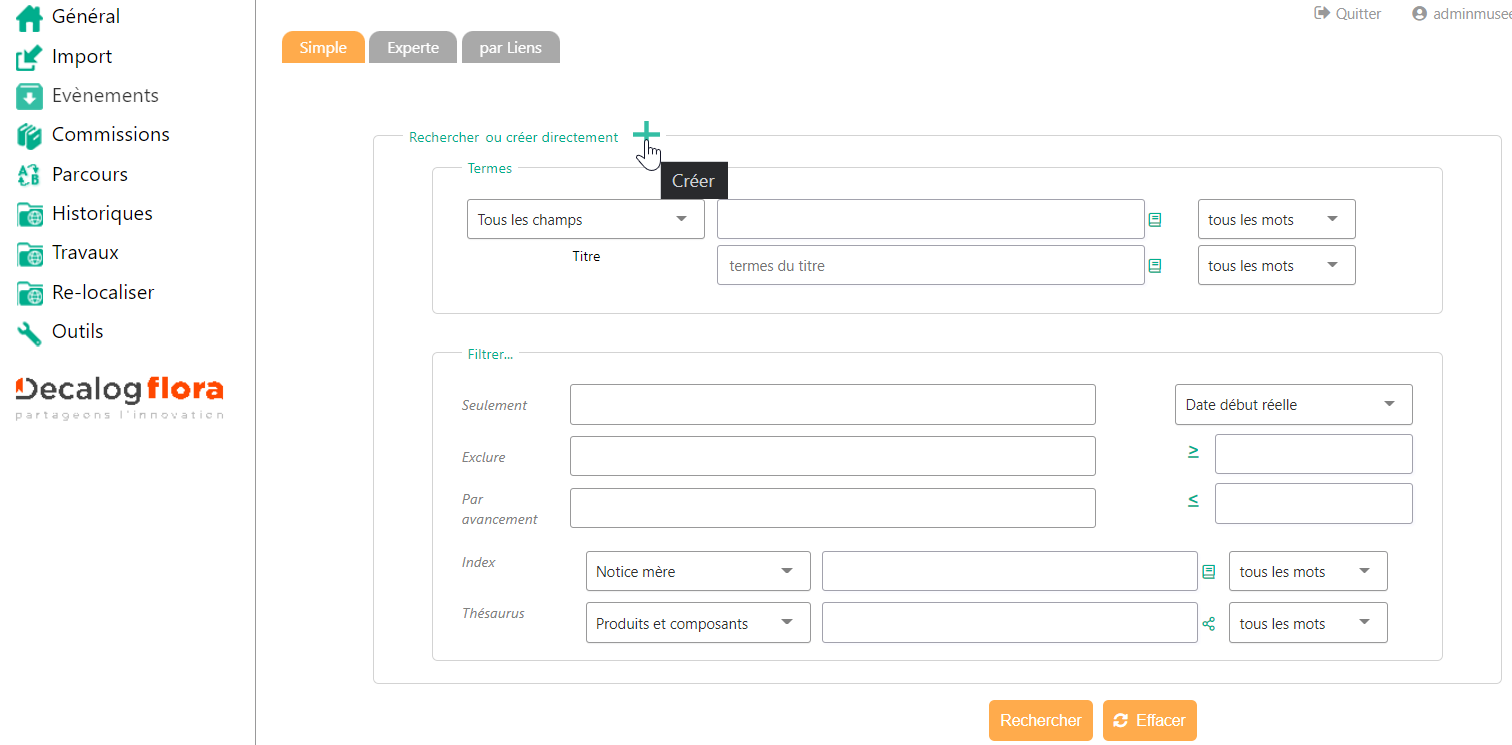Click the Général home icon
Viewport: 1512px width, 745px height.
coord(30,18)
